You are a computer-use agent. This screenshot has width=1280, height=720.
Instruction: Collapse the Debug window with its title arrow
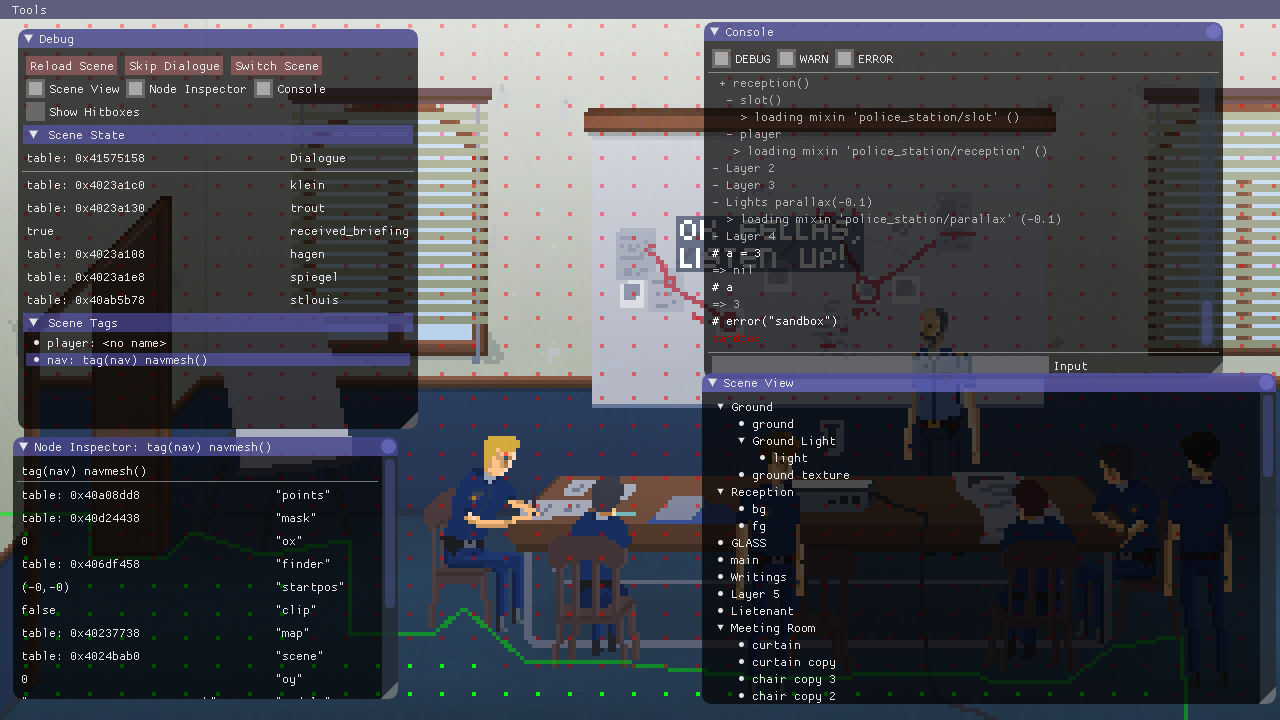[29, 39]
